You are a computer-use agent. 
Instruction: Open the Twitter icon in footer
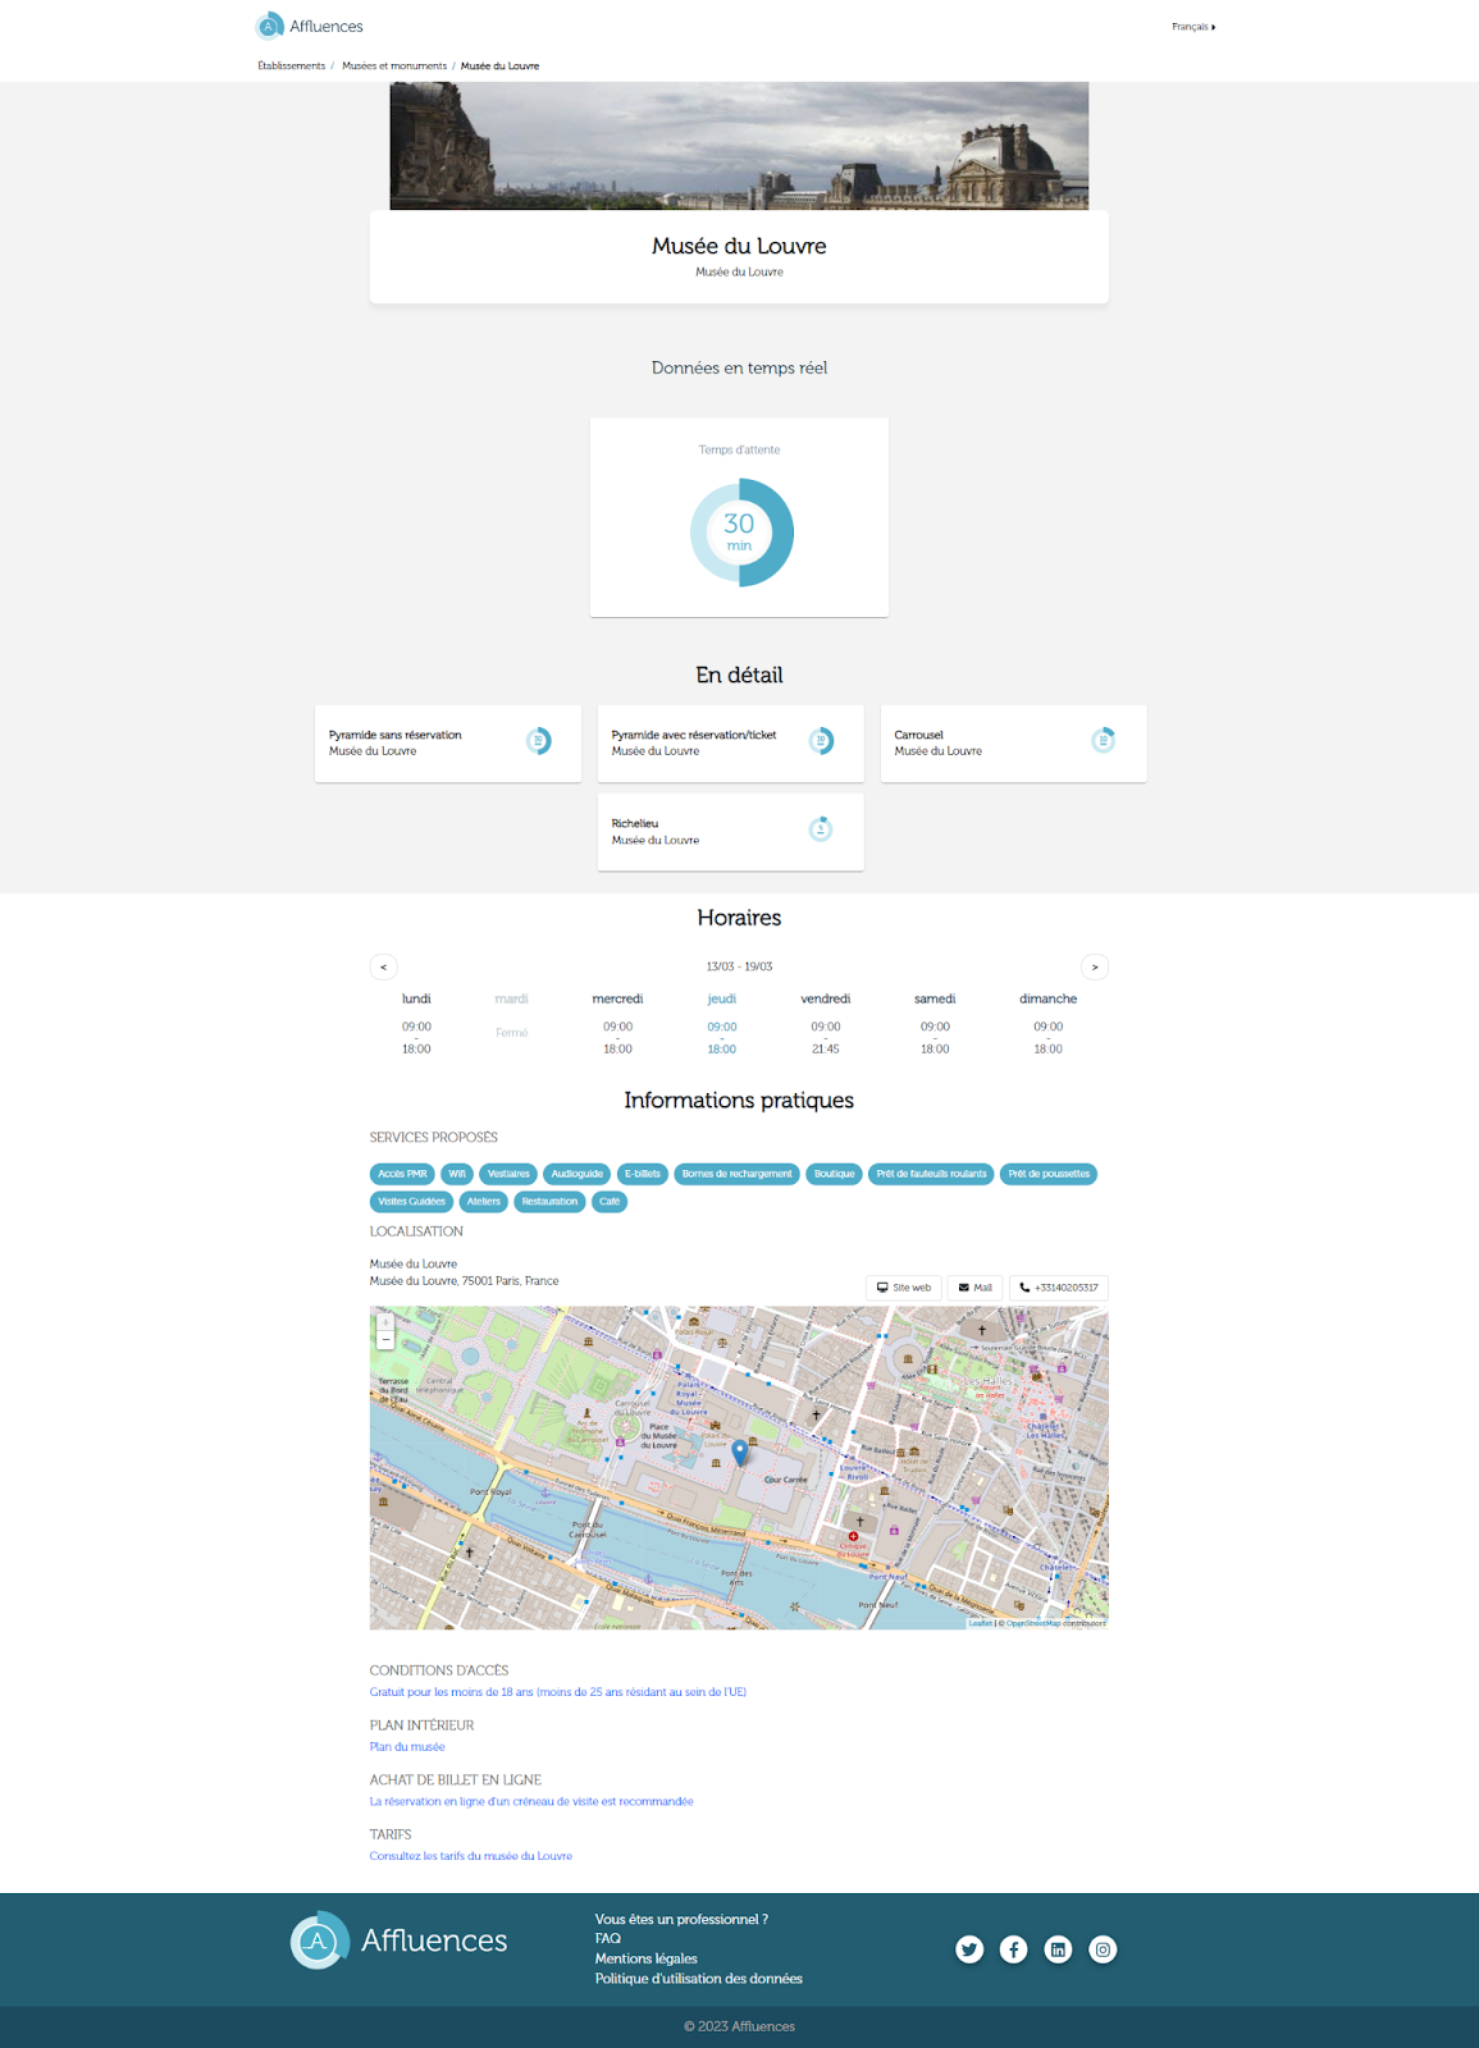(969, 1949)
